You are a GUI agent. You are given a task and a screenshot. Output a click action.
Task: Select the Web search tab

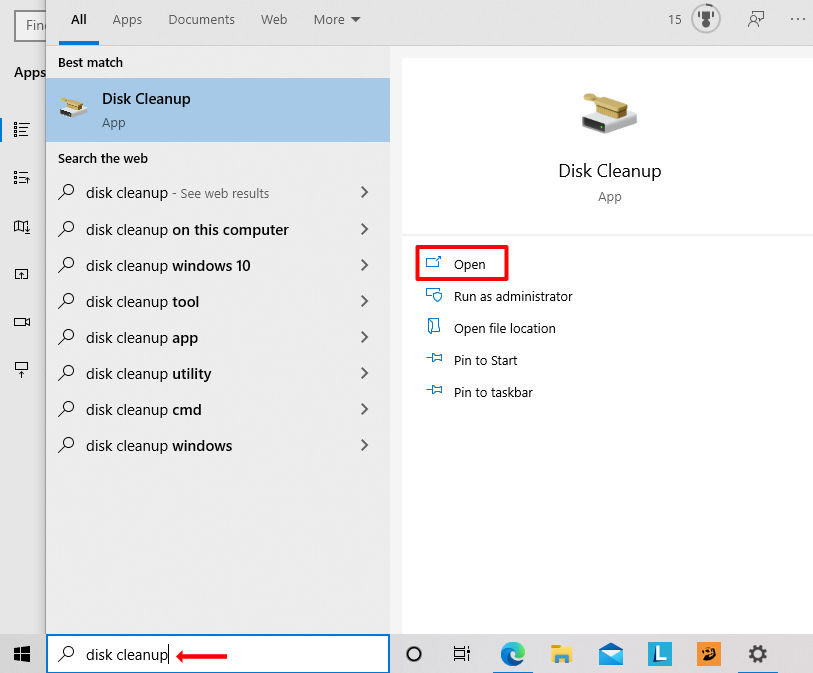[x=273, y=19]
